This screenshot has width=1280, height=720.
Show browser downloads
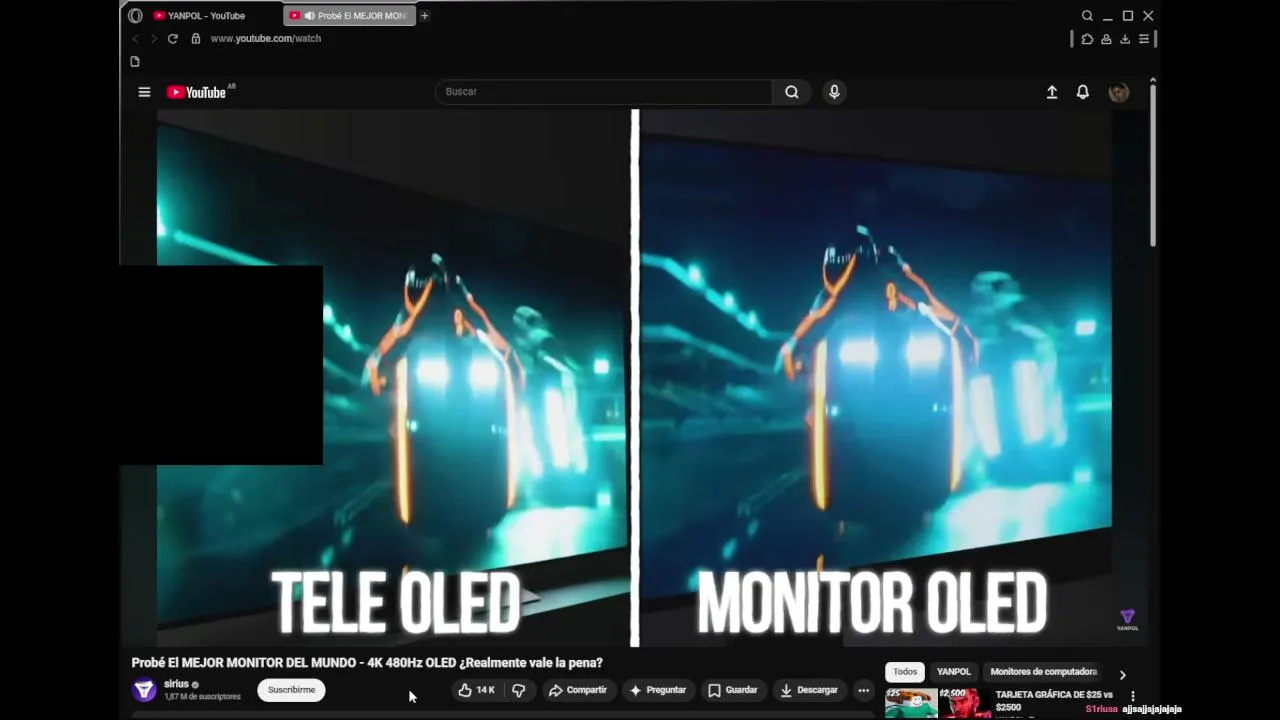pyautogui.click(x=1125, y=39)
